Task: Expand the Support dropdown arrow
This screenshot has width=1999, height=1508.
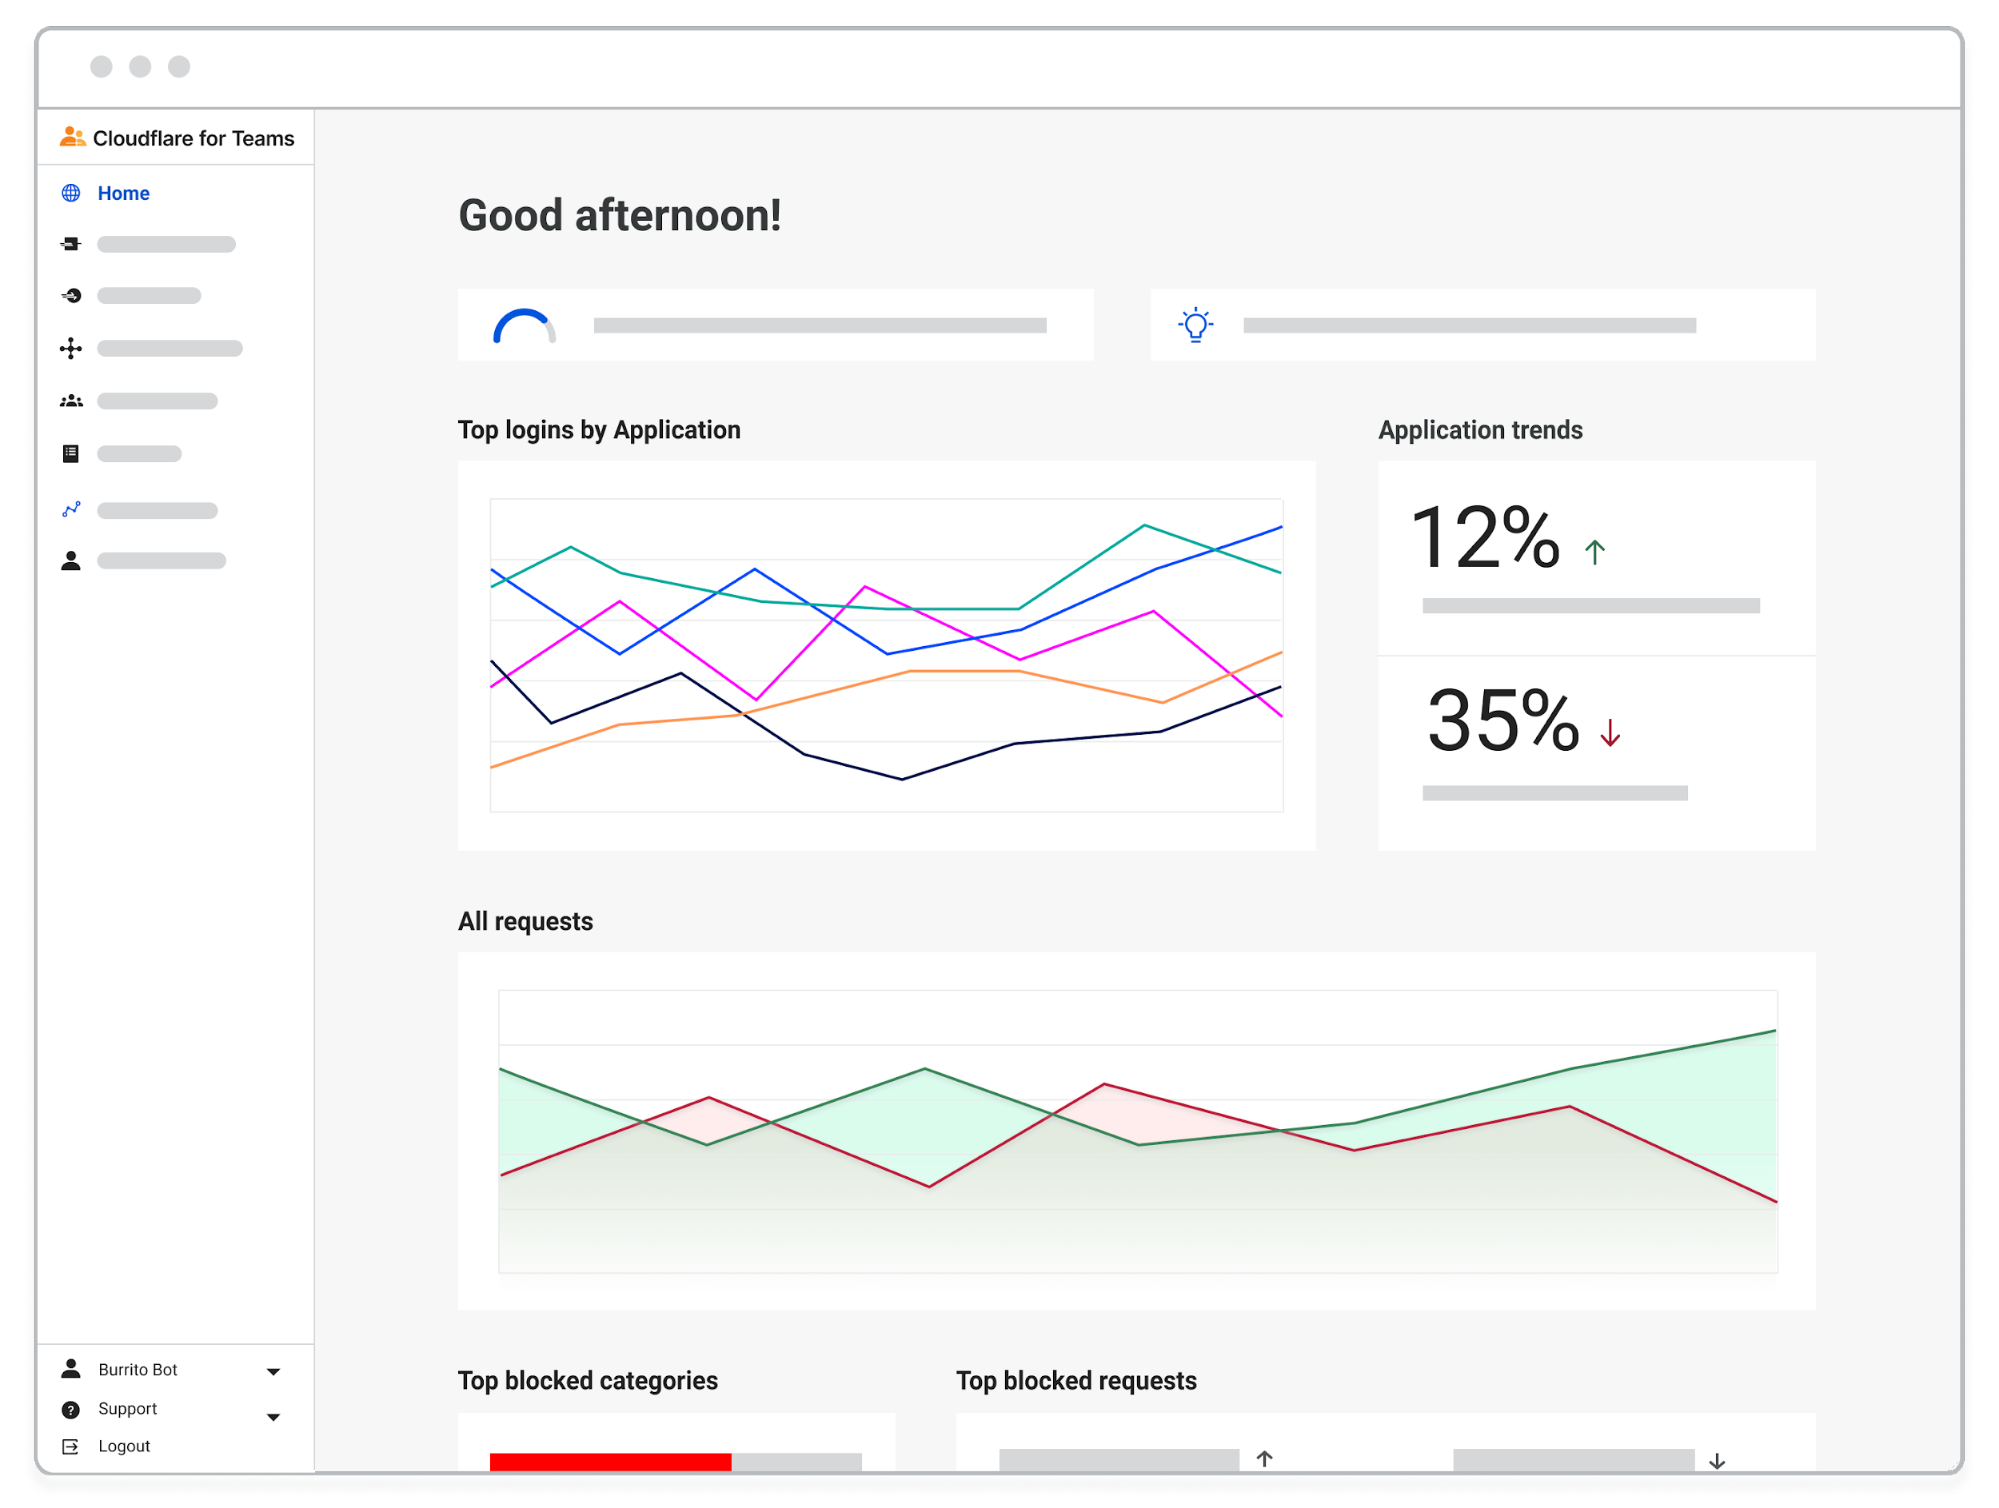Action: 273,1417
